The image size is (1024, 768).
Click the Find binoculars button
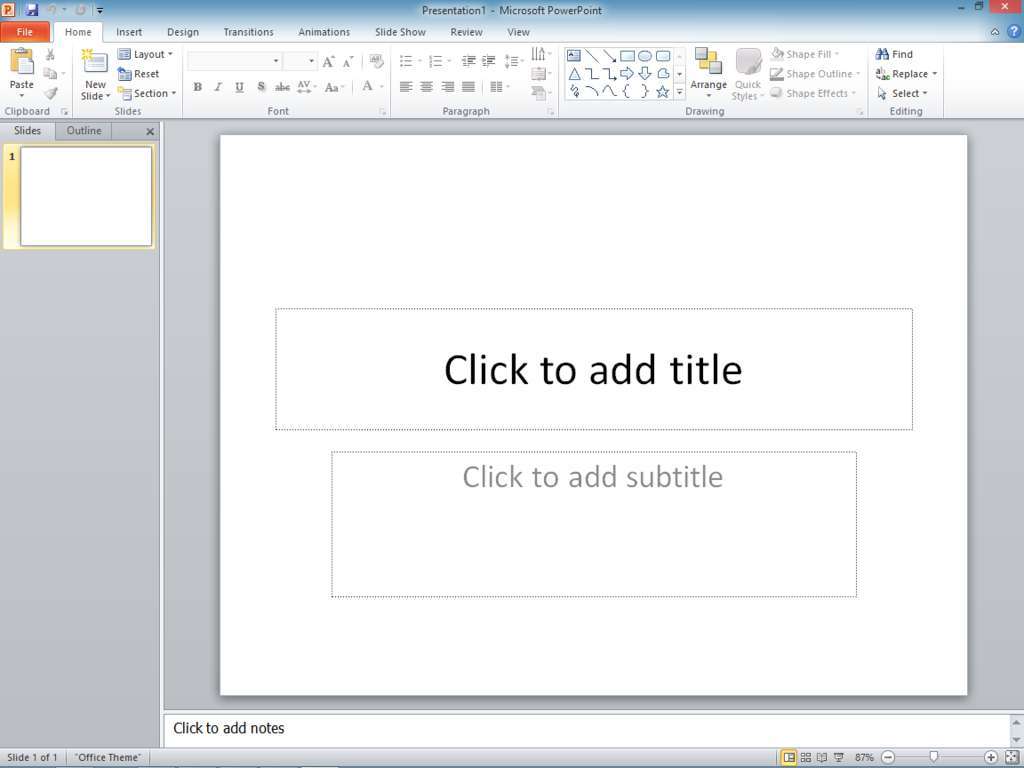[x=895, y=54]
